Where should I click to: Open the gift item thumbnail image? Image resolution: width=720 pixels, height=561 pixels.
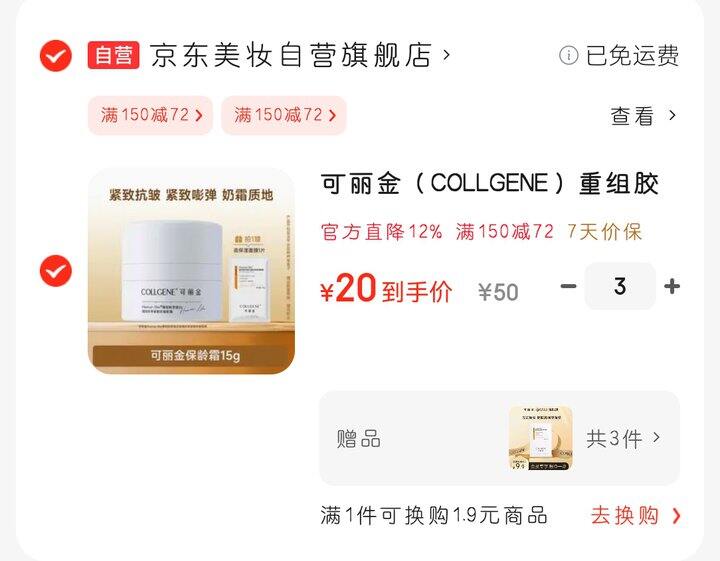(x=540, y=438)
